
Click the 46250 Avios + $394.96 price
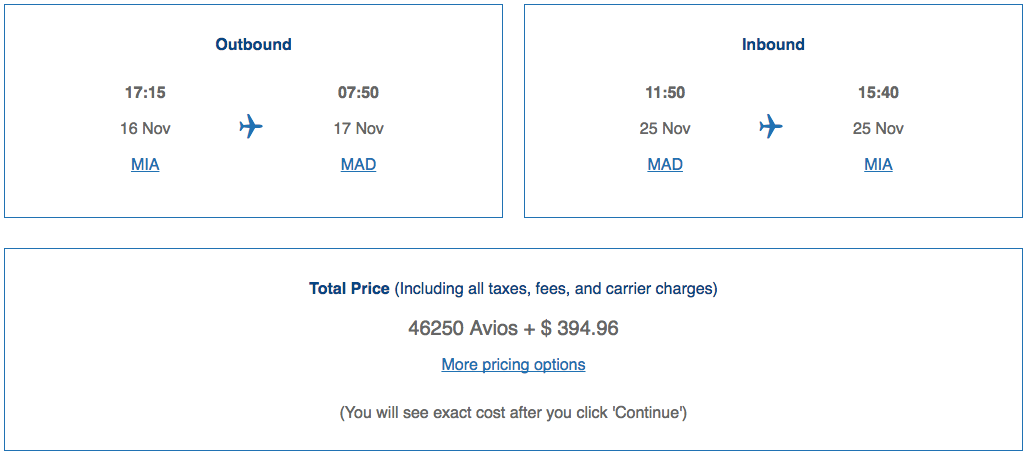point(513,328)
